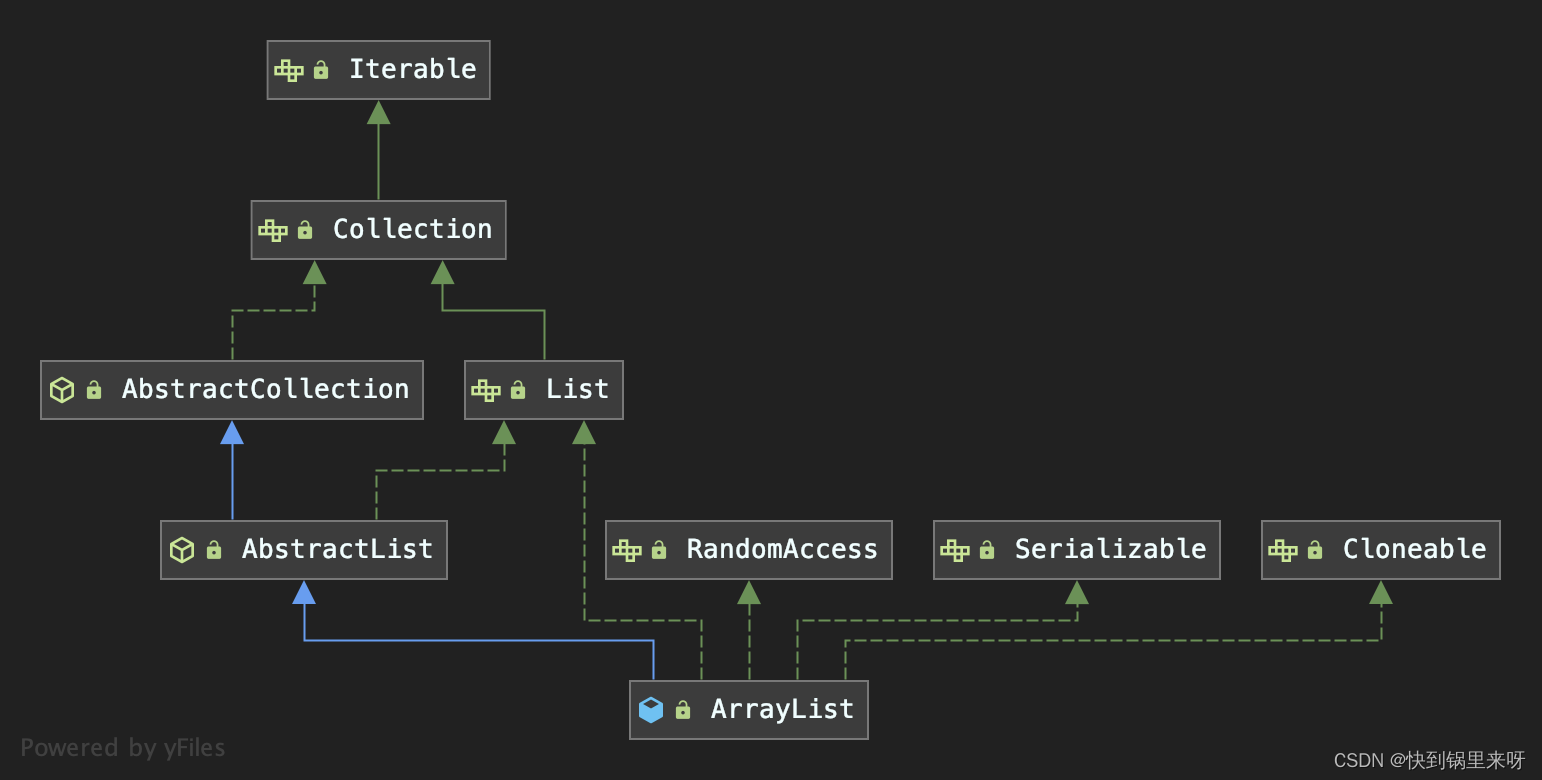Screen dimensions: 1542x780
Task: Select the RandomAccess label text
Action: (782, 549)
